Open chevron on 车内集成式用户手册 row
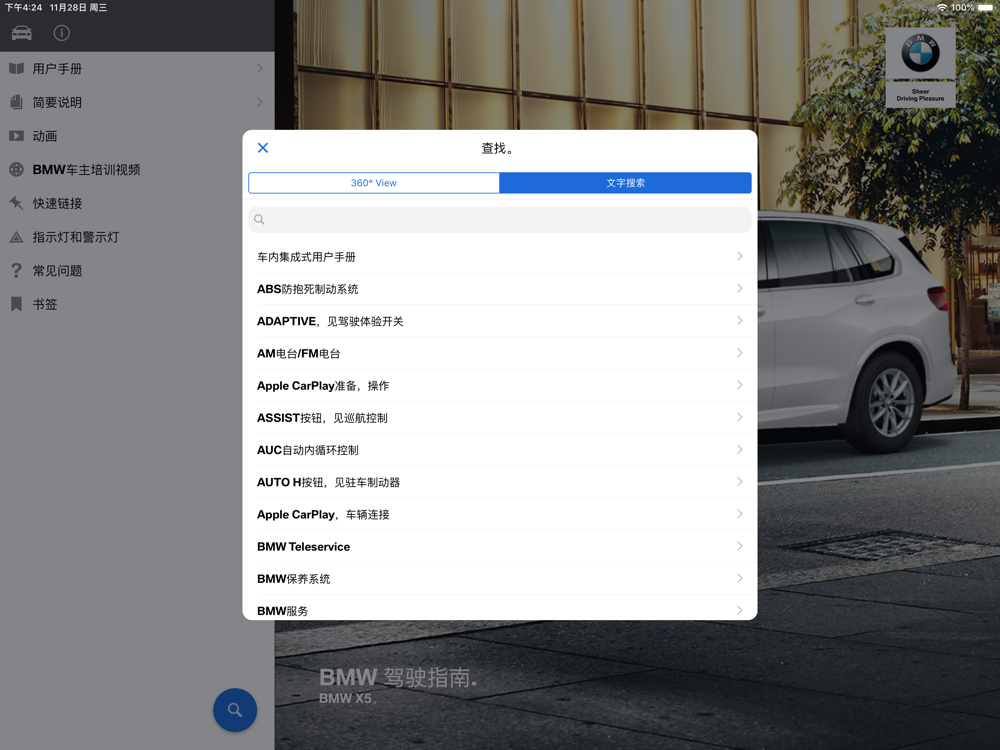 coord(740,256)
